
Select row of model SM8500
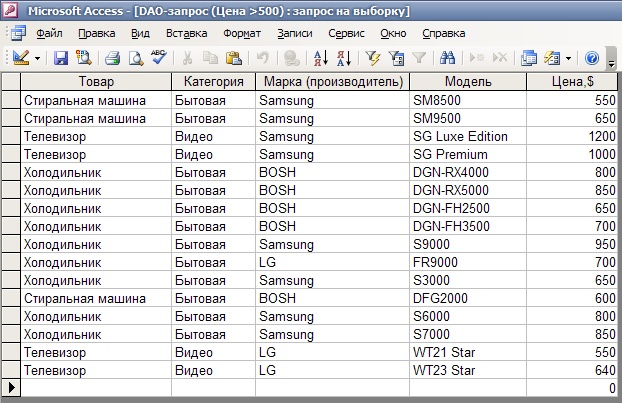[11, 100]
